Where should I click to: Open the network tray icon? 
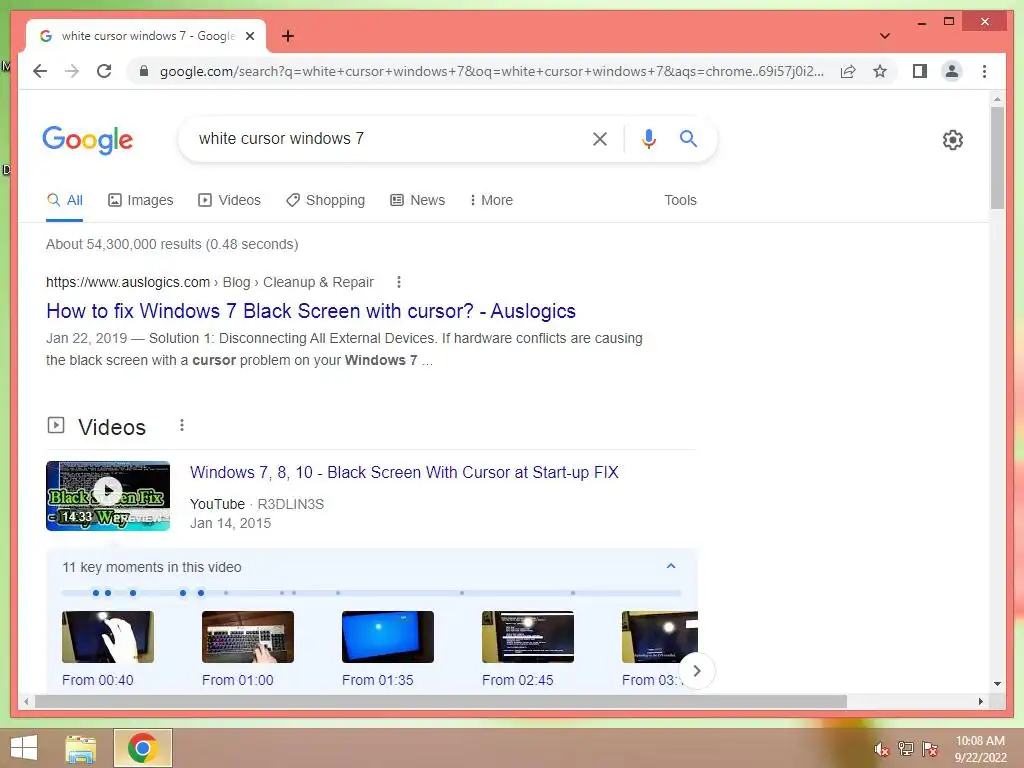(905, 749)
